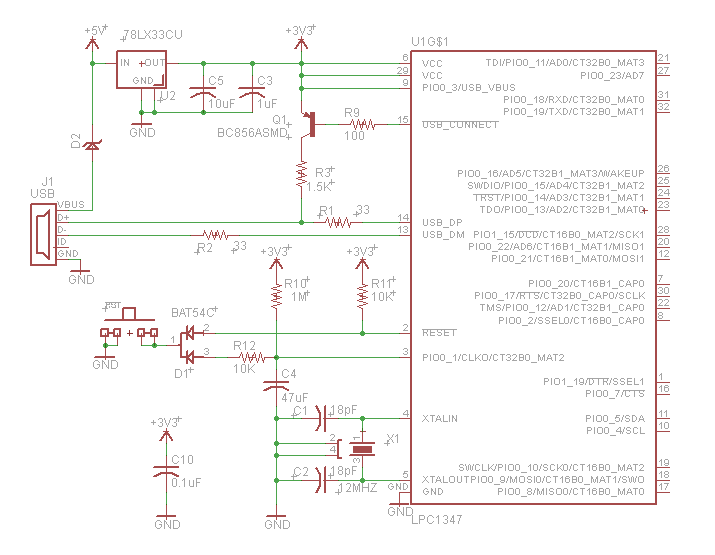Image resolution: width=715 pixels, height=555 pixels.
Task: Select the R11 10K pull-up resistor
Action: tap(363, 296)
